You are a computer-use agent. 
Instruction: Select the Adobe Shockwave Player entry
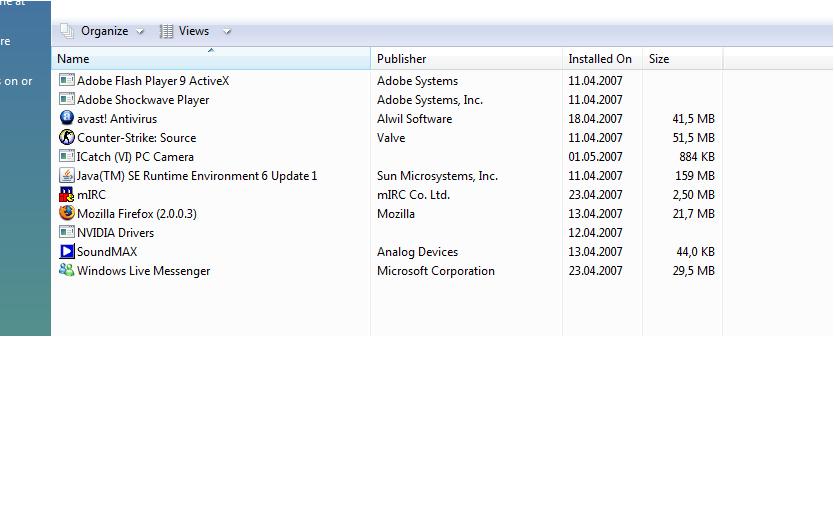(x=143, y=100)
